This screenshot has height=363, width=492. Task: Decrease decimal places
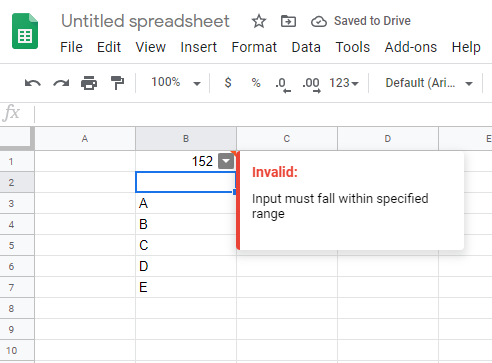coord(283,85)
